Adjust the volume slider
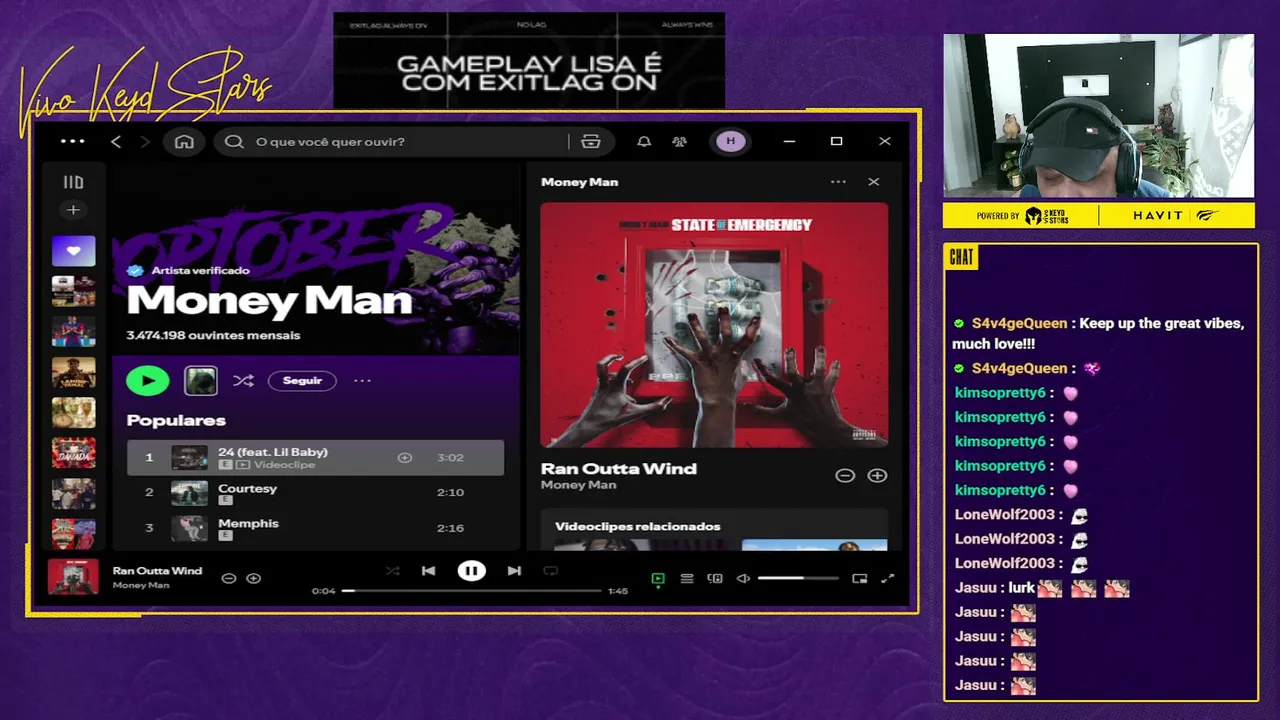The width and height of the screenshot is (1280, 720). [798, 578]
